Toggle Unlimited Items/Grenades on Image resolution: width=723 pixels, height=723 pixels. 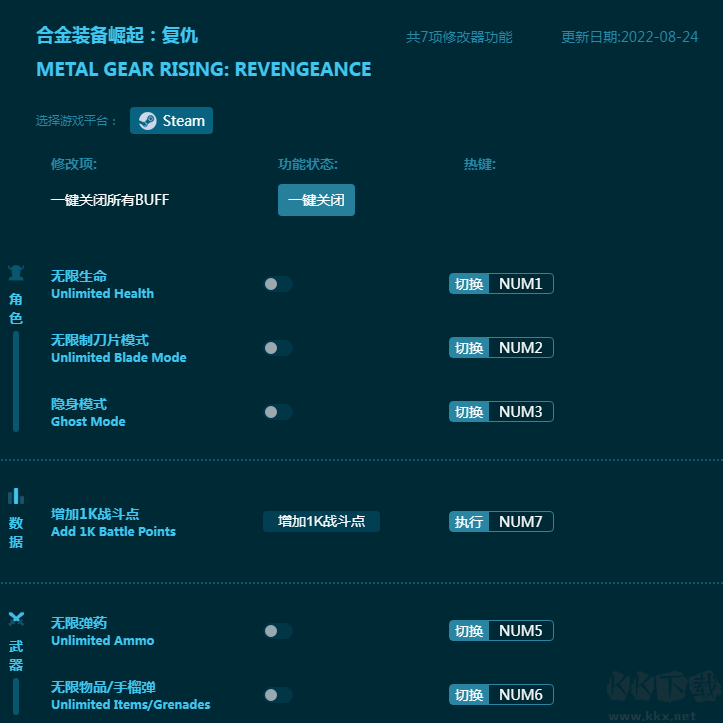[x=277, y=695]
